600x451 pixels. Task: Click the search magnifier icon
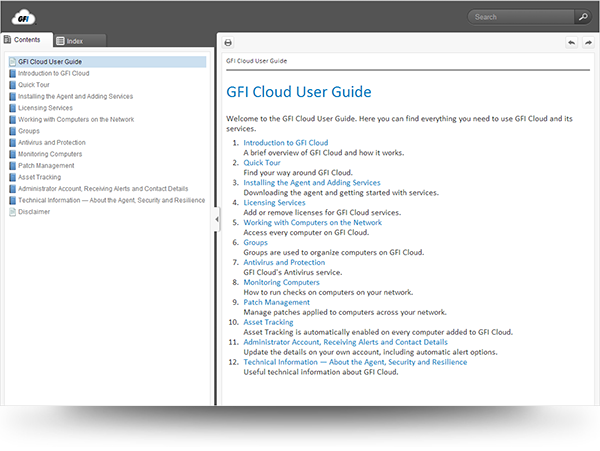(x=583, y=17)
